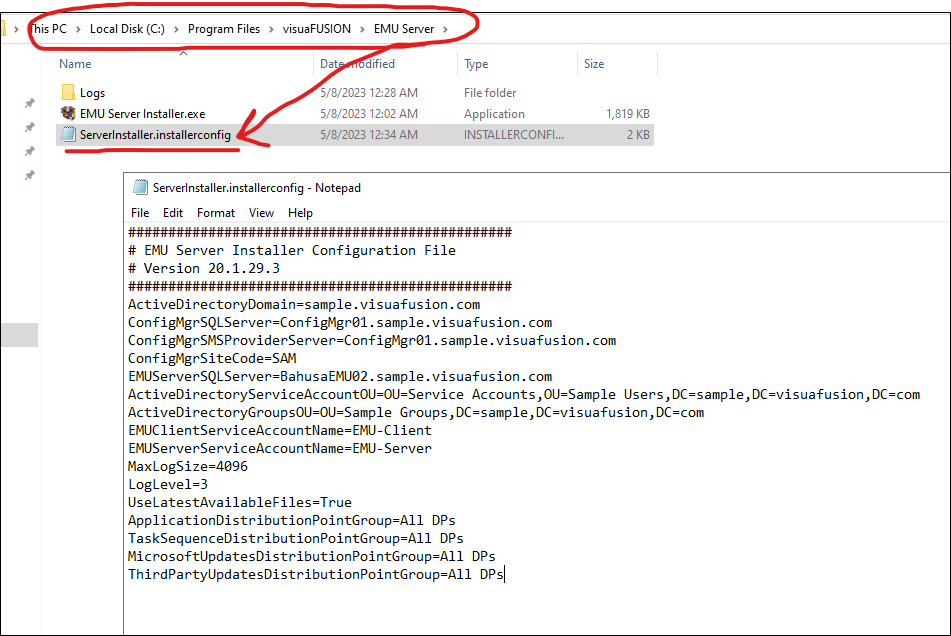Viewport: 951px width, 636px height.
Task: Open the Notepad View menu
Action: [x=261, y=213]
